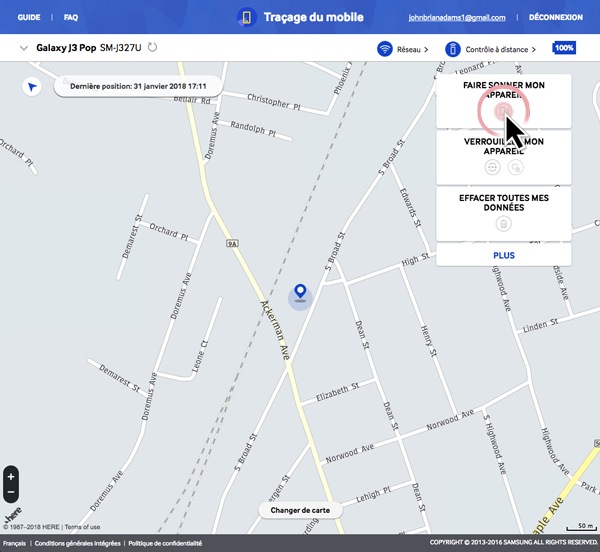The image size is (600, 552).
Task: Click High St label on map
Action: [416, 259]
